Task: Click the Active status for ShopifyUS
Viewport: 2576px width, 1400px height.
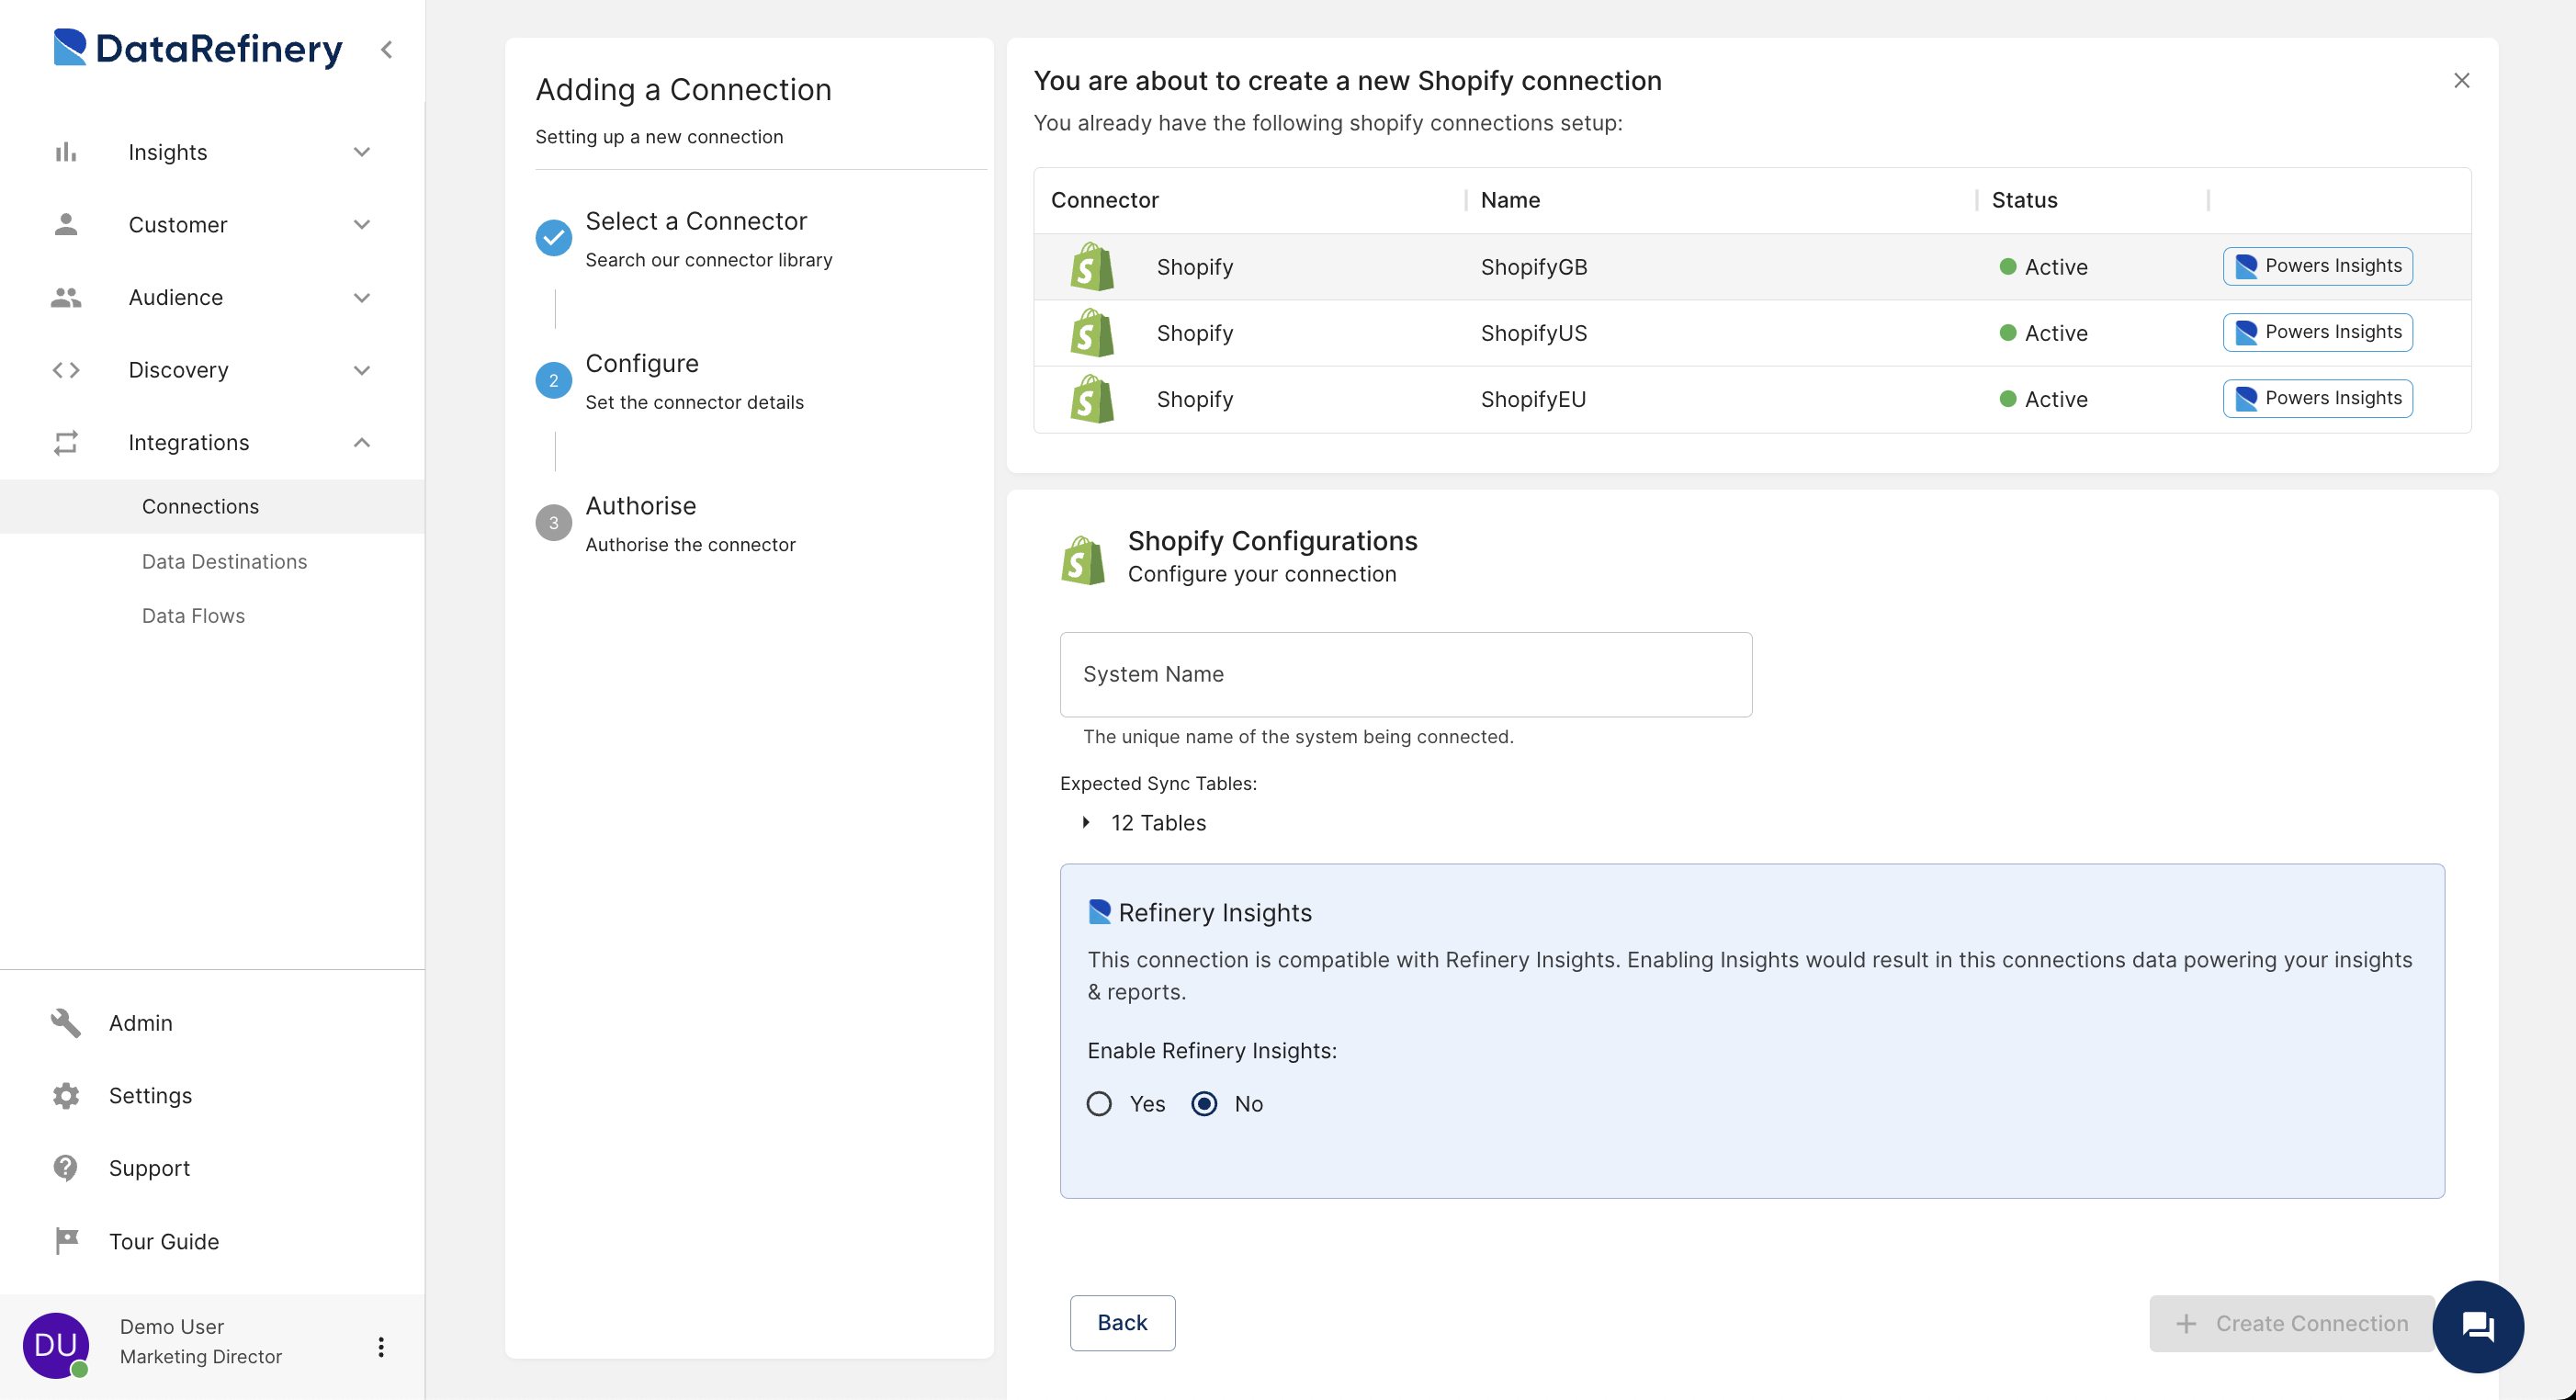Action: coord(2043,333)
